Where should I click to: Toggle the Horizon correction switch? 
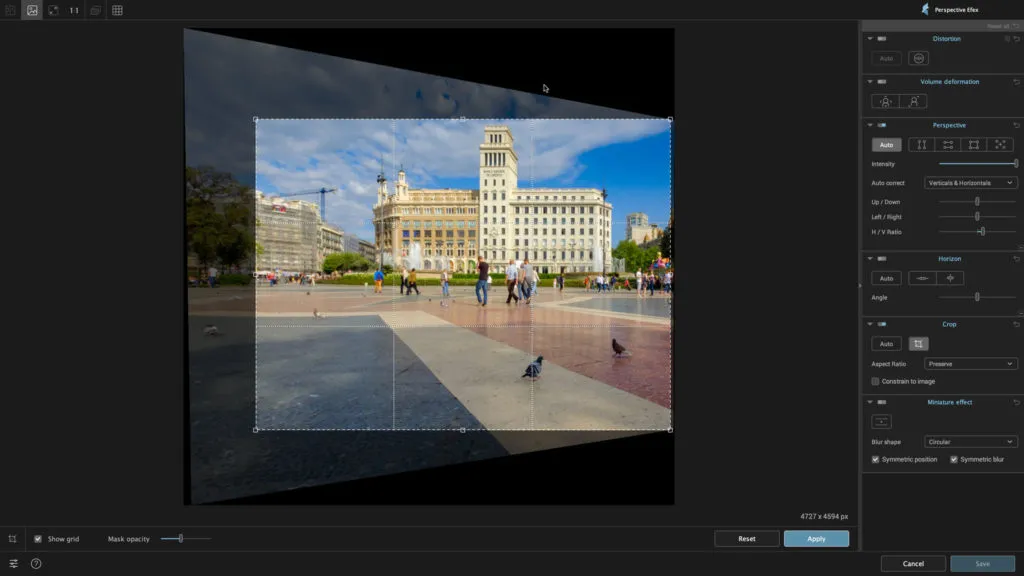pyautogui.click(x=882, y=259)
